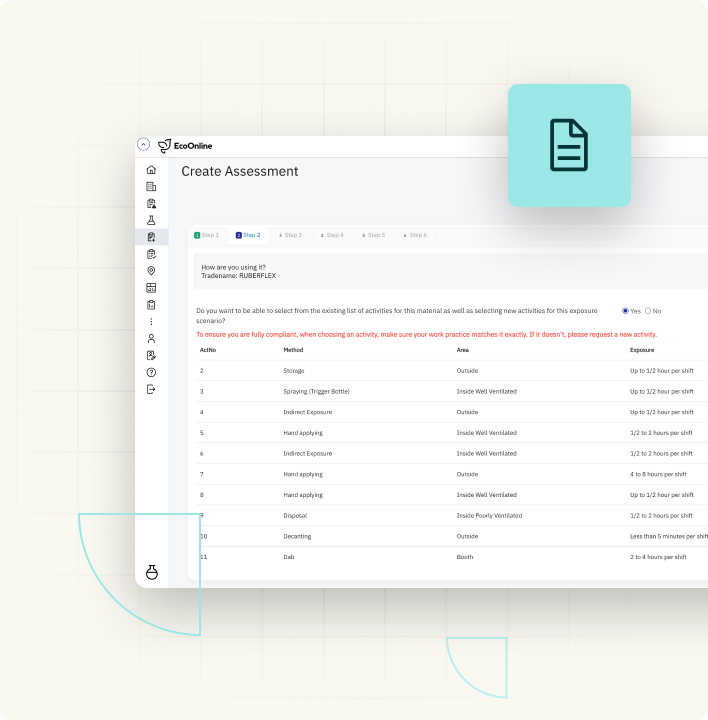Click the user profile icon in sidebar
This screenshot has width=708, height=720.
pyautogui.click(x=151, y=339)
